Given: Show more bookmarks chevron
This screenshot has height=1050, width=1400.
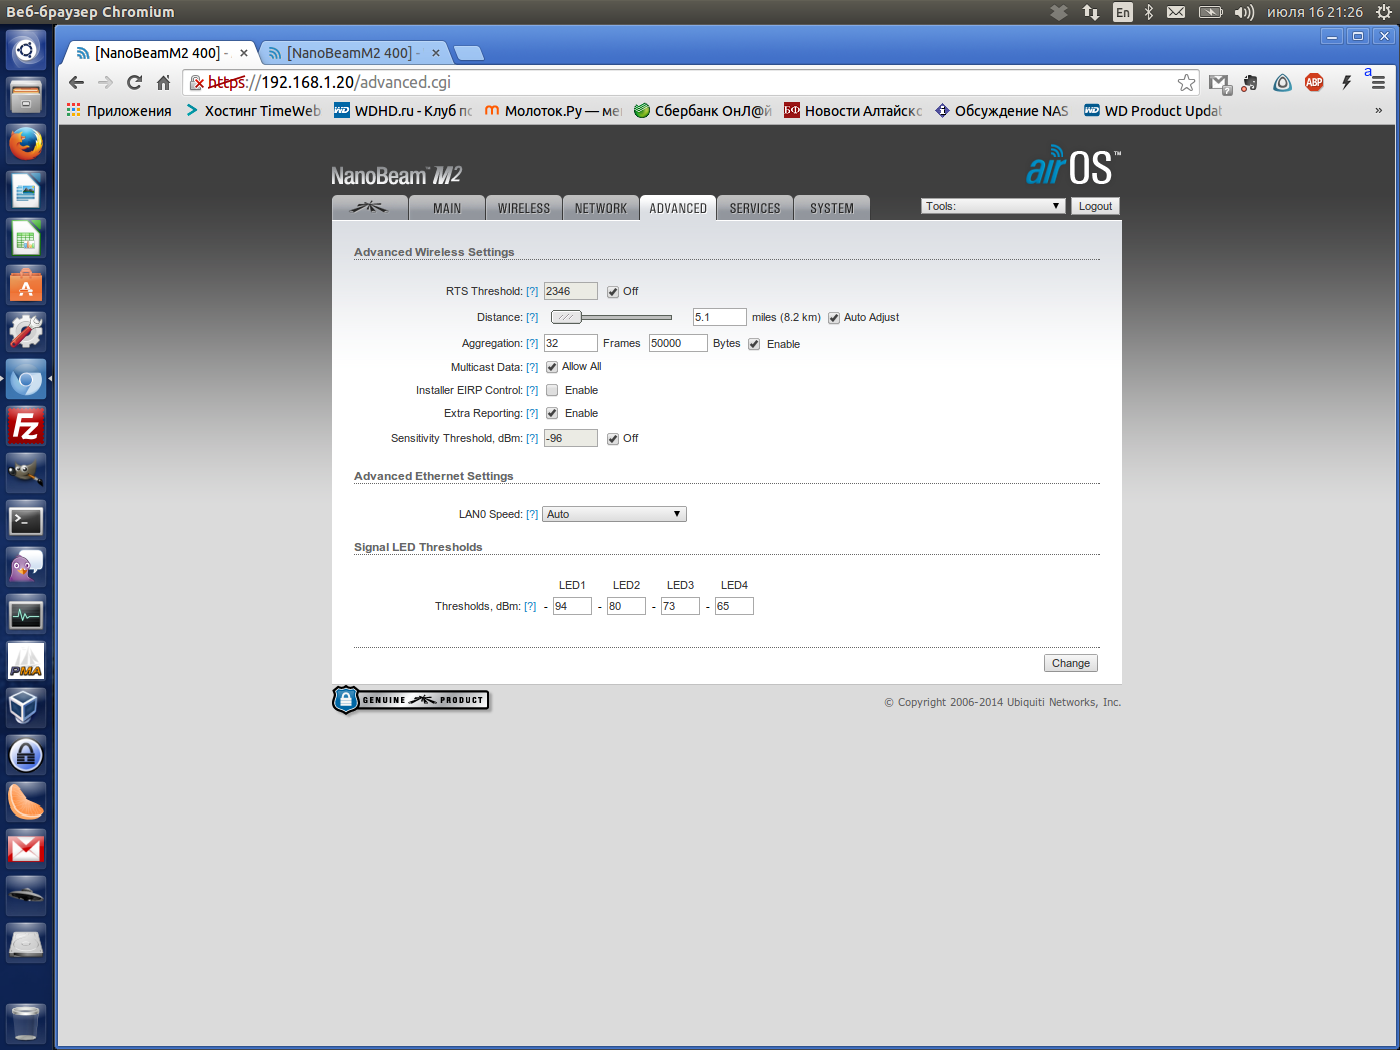Looking at the screenshot, I should click(x=1378, y=111).
